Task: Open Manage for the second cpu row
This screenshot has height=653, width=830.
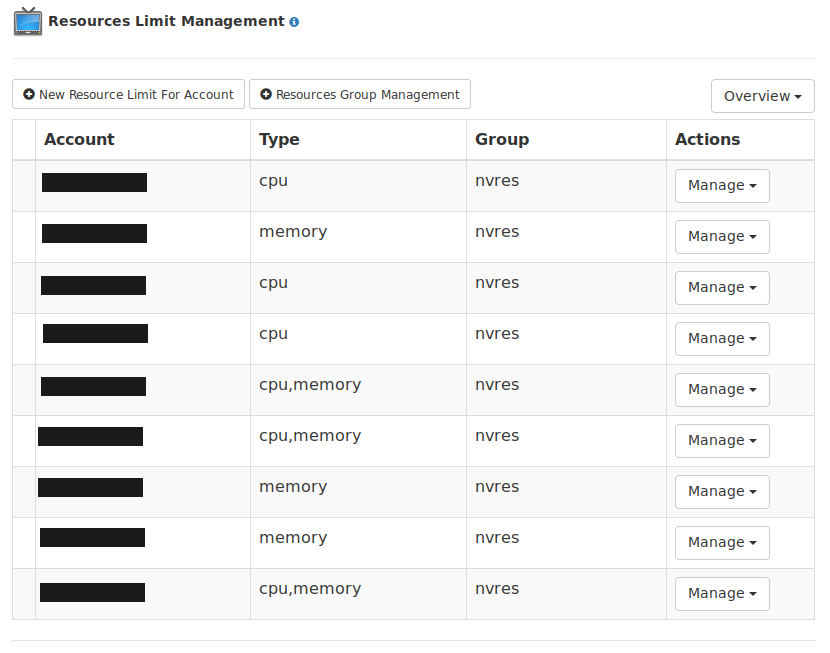Action: (x=722, y=288)
